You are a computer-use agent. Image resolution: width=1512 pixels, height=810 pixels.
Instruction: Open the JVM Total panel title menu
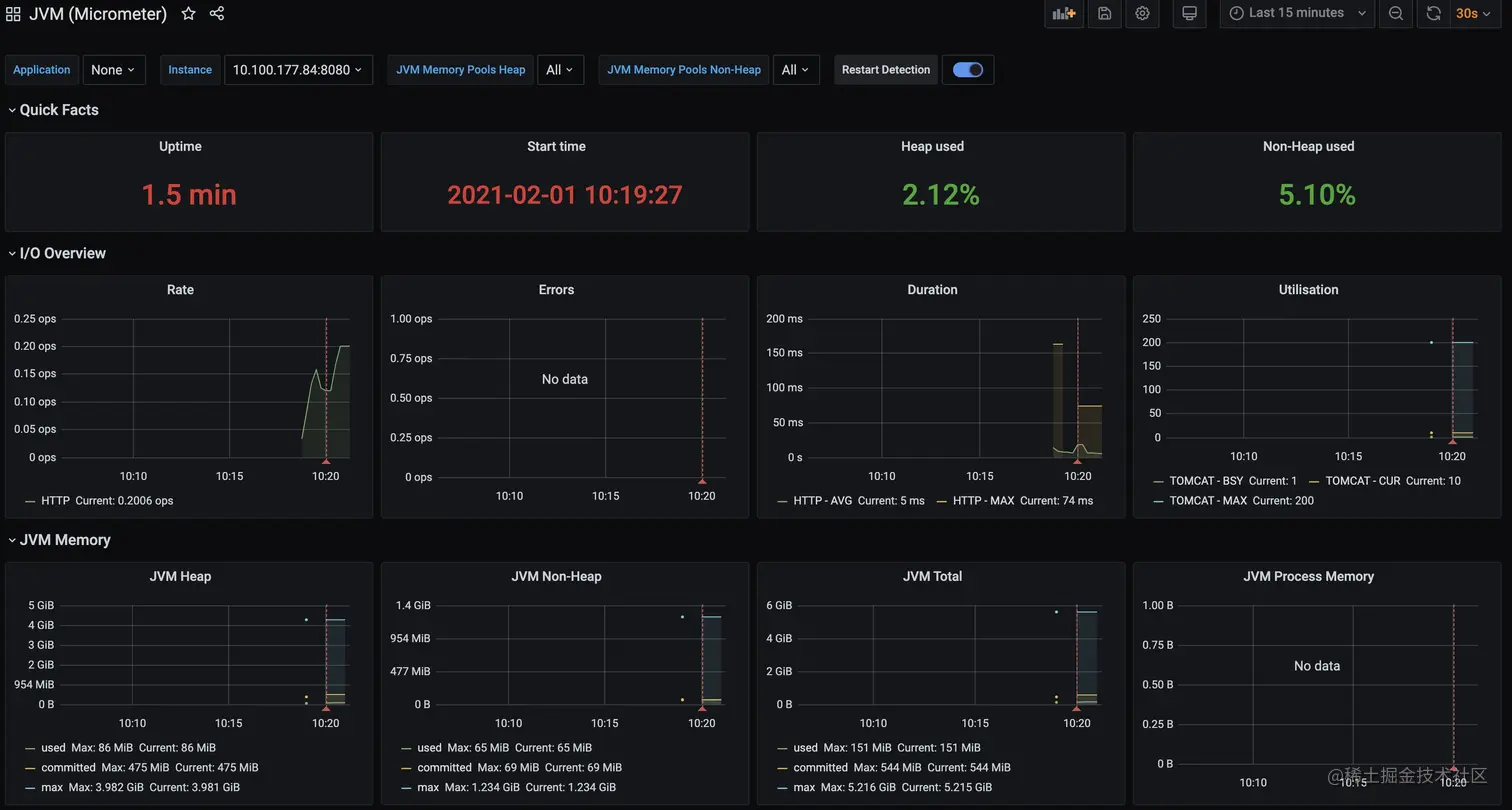(932, 576)
